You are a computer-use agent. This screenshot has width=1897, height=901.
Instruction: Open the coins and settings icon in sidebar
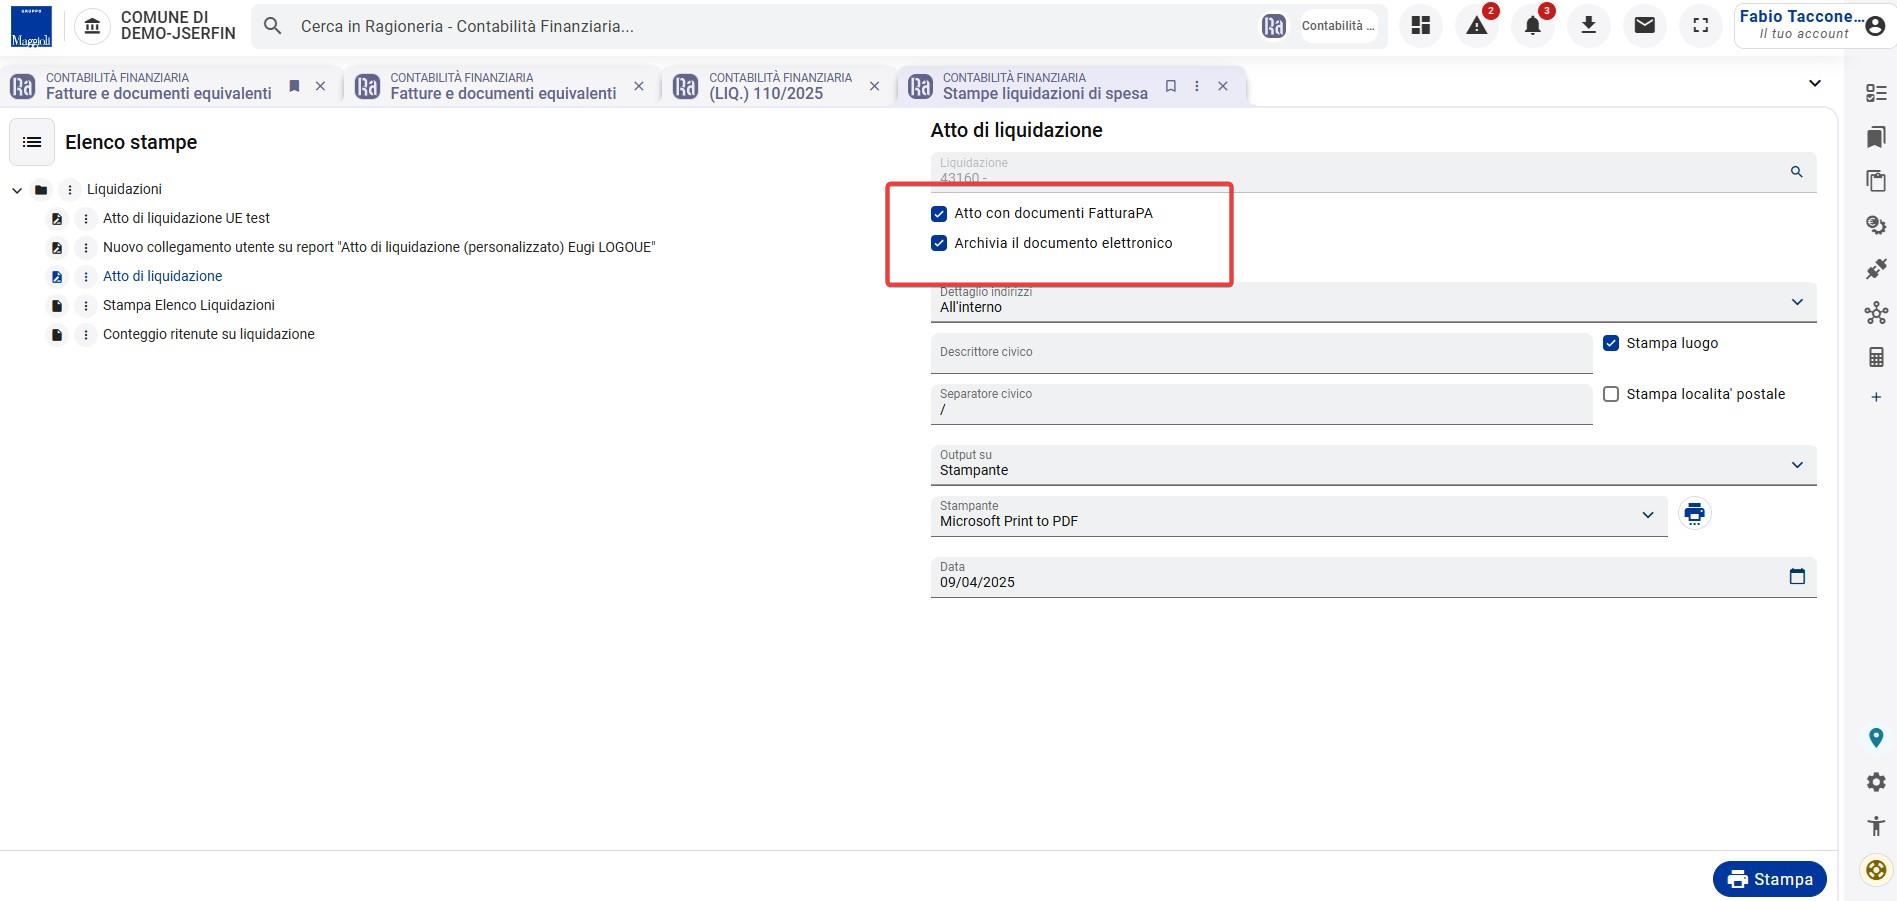point(1876,225)
